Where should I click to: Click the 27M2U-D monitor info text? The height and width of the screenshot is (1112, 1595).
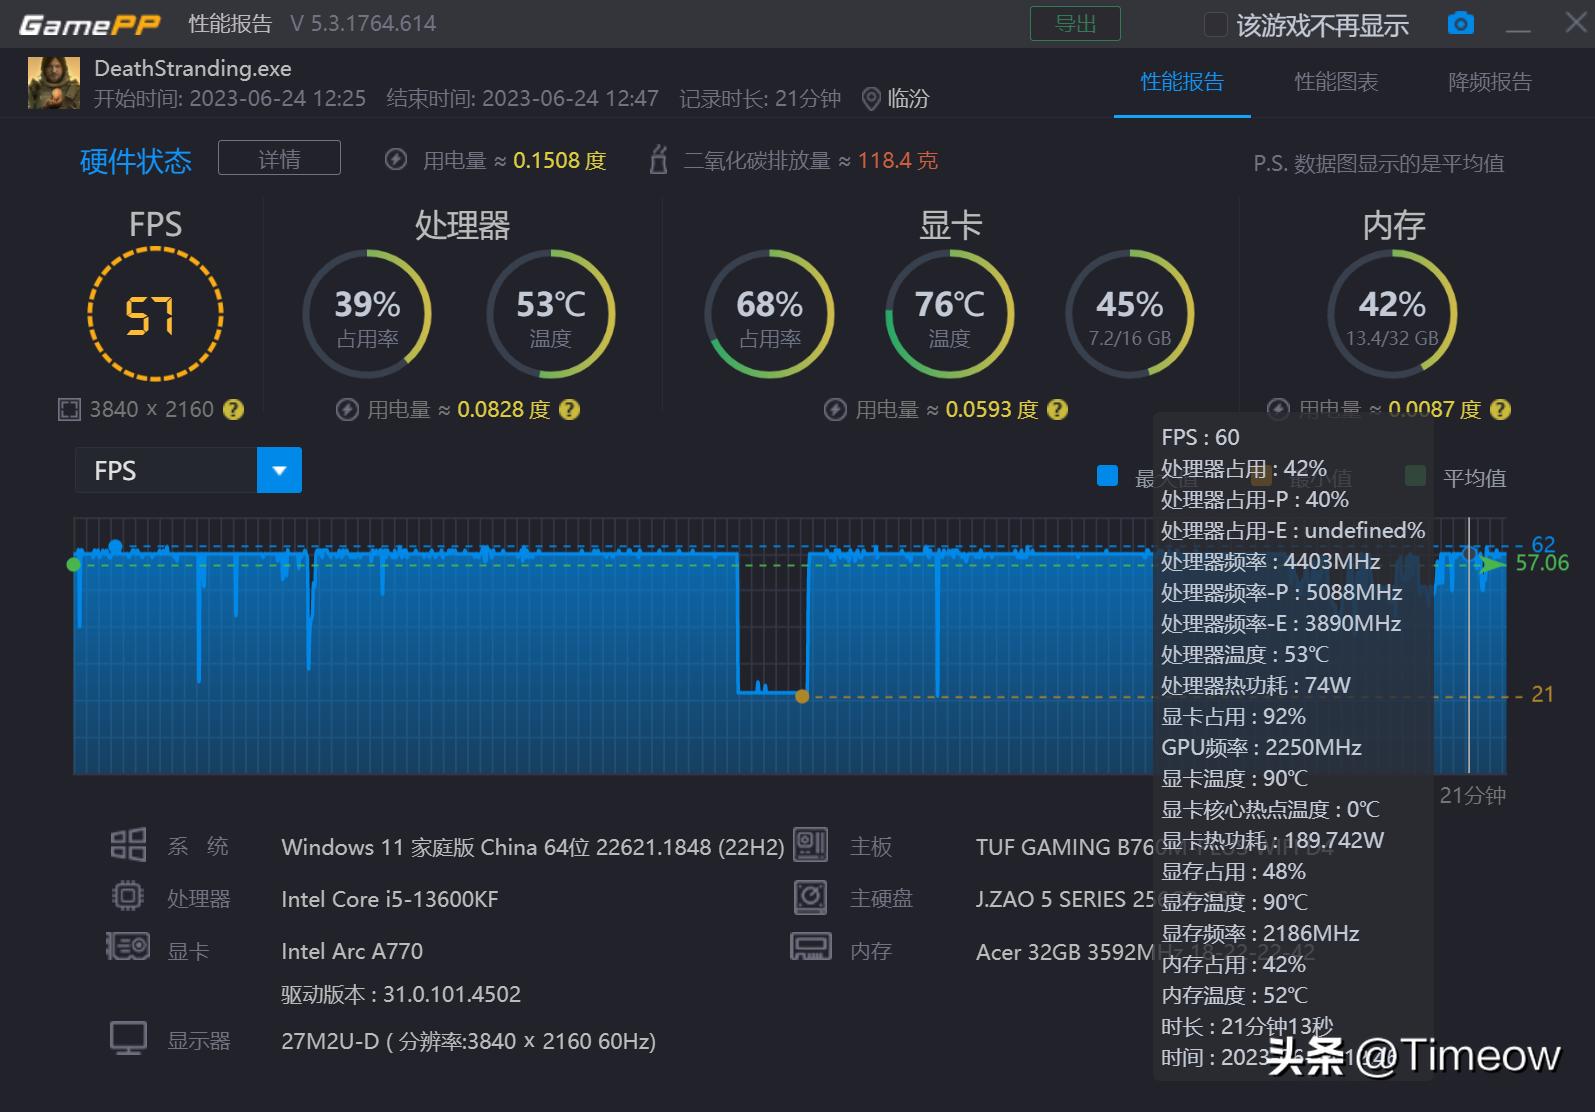coord(468,1041)
